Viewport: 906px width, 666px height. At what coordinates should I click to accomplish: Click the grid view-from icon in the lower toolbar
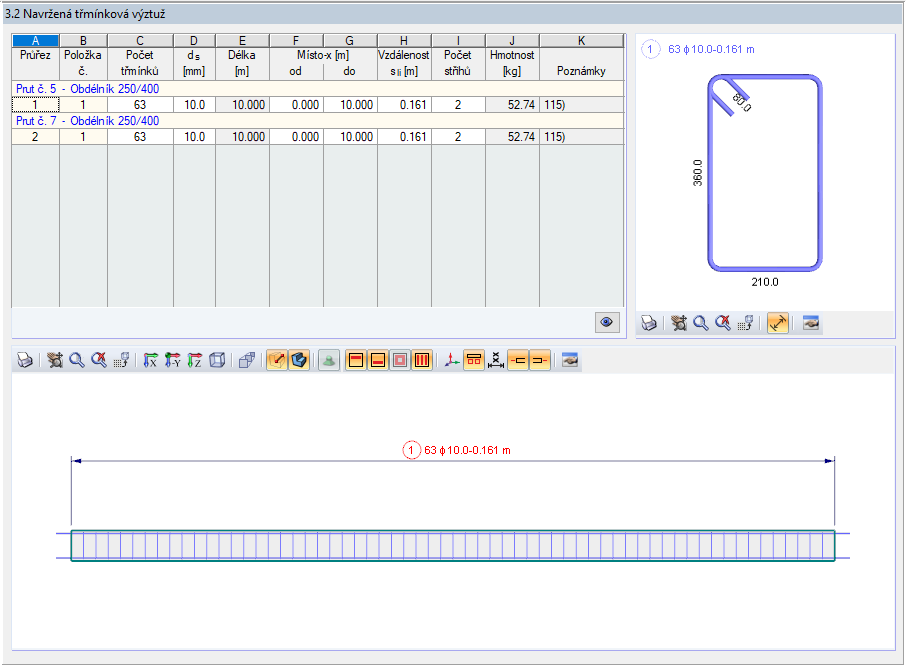(x=121, y=360)
